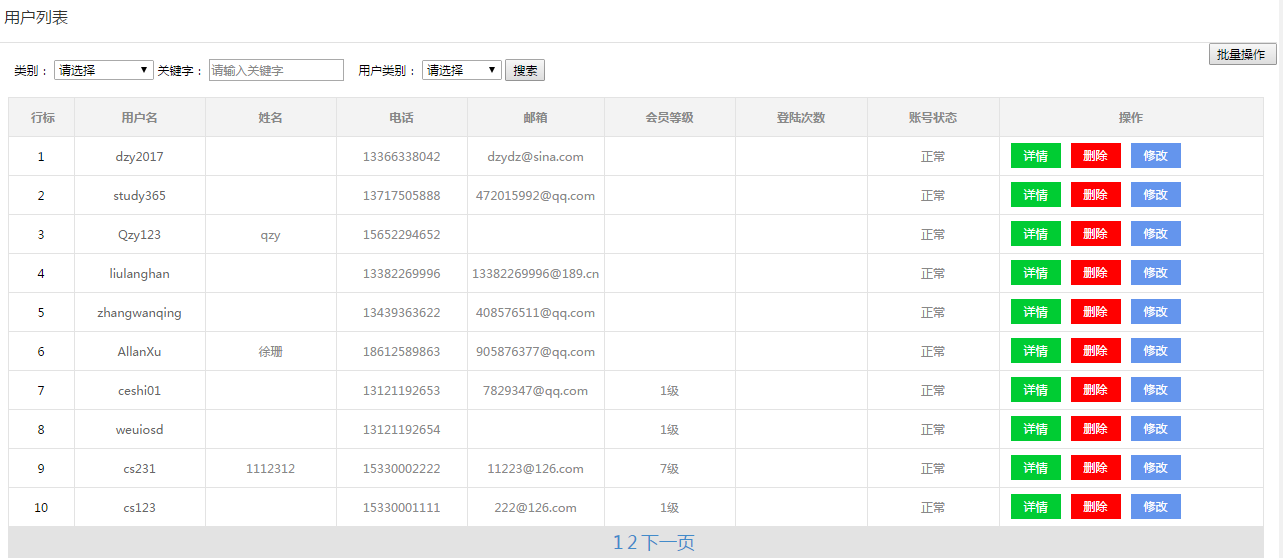The width and height of the screenshot is (1283, 558).
Task: Click 删除 in AllanXu row
Action: point(1096,351)
